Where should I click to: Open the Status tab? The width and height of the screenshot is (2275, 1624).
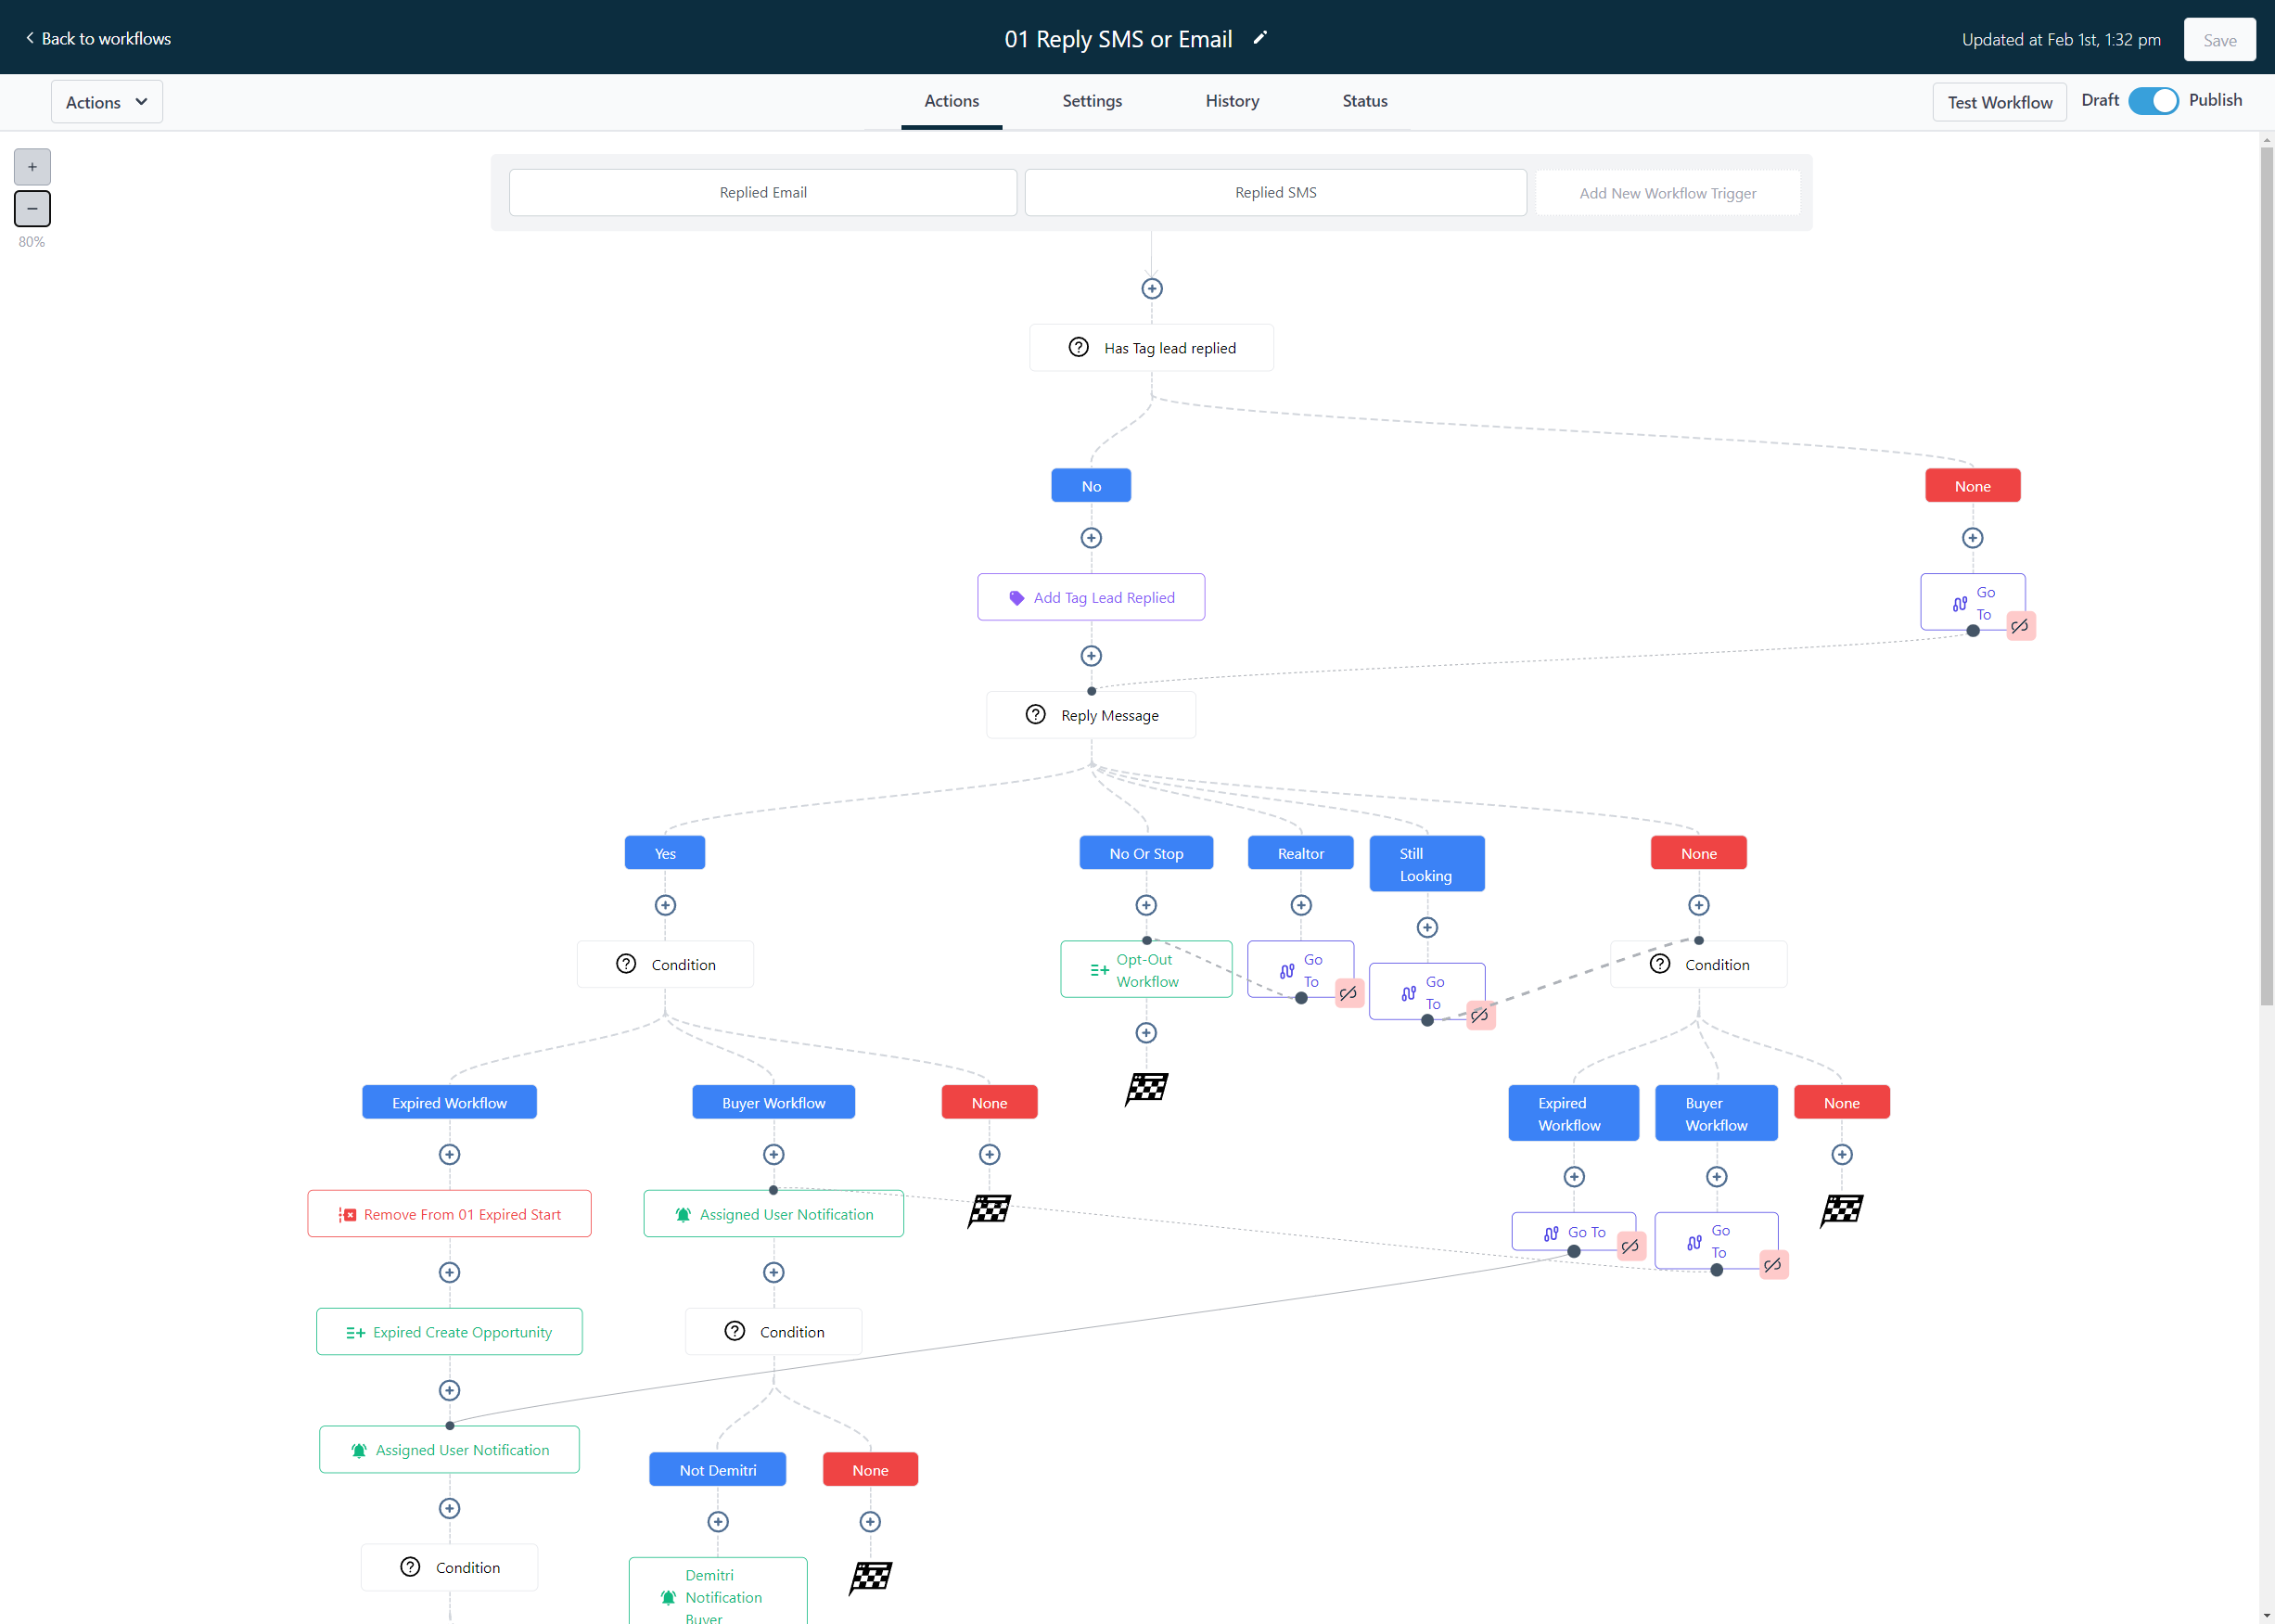(x=1364, y=101)
